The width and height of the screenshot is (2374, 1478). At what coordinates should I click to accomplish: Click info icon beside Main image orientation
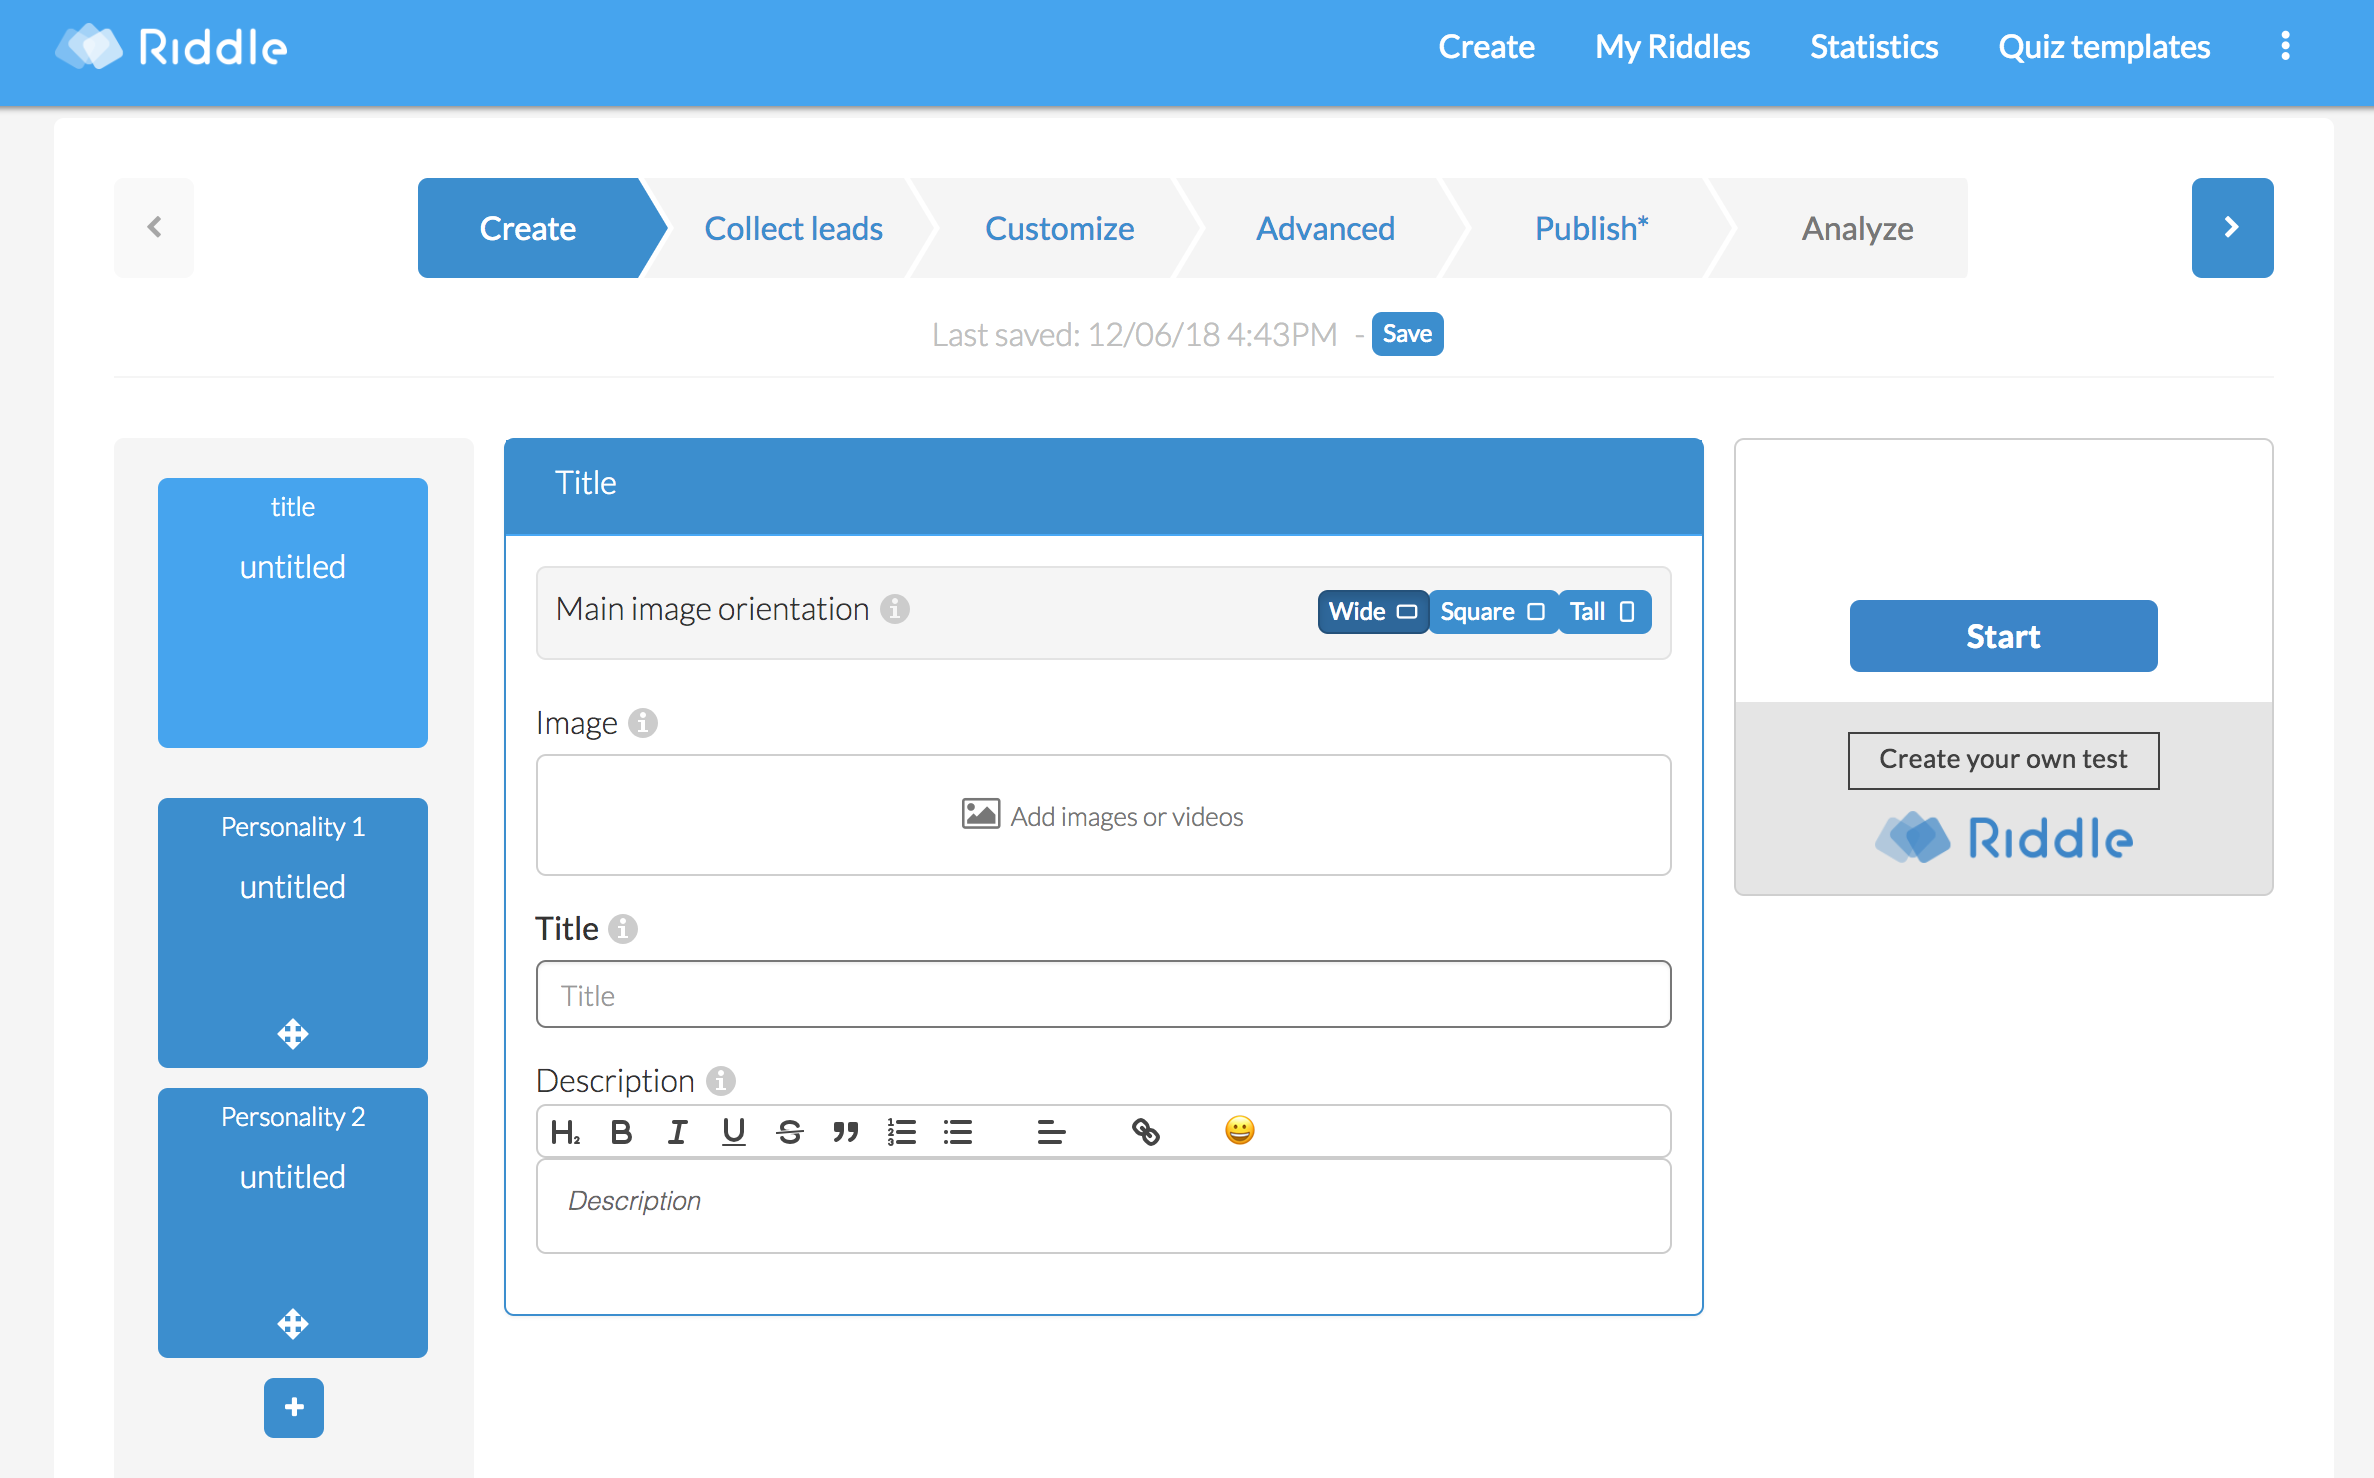(895, 609)
